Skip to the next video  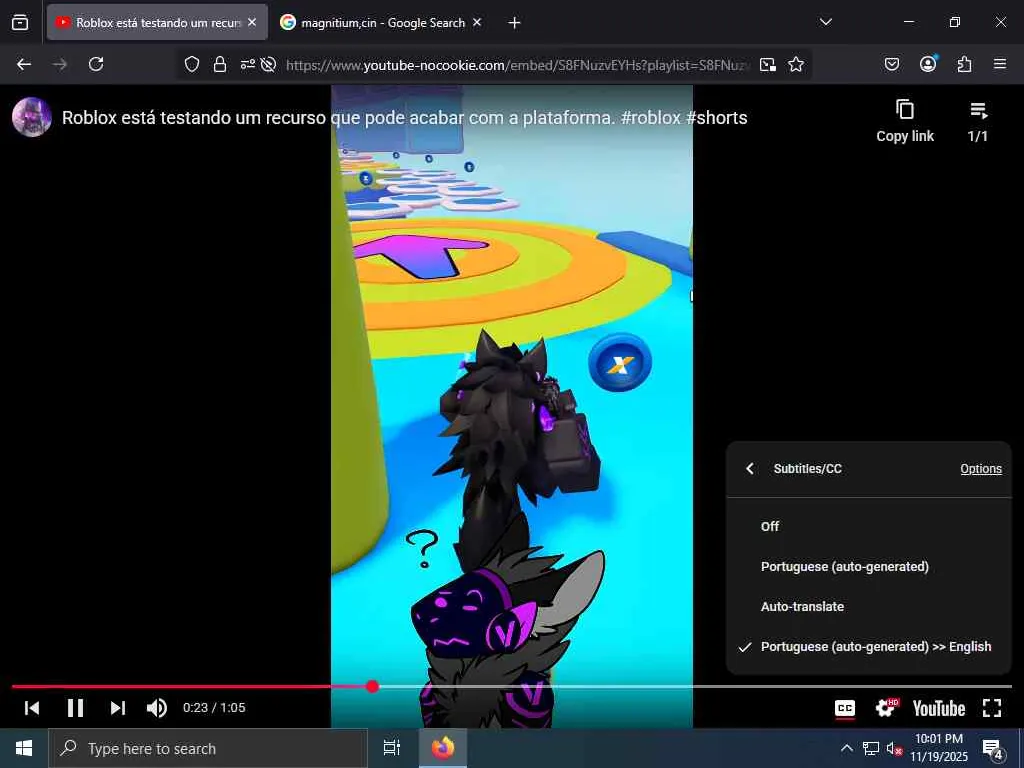[x=118, y=708]
